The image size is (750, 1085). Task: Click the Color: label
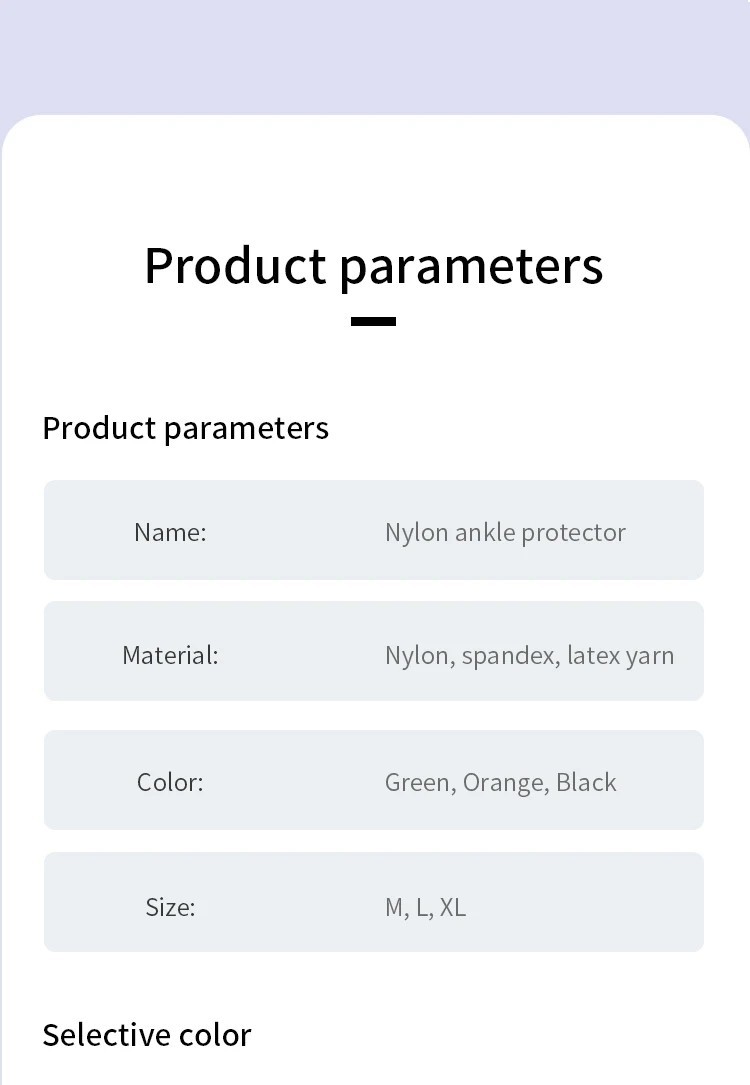point(170,783)
